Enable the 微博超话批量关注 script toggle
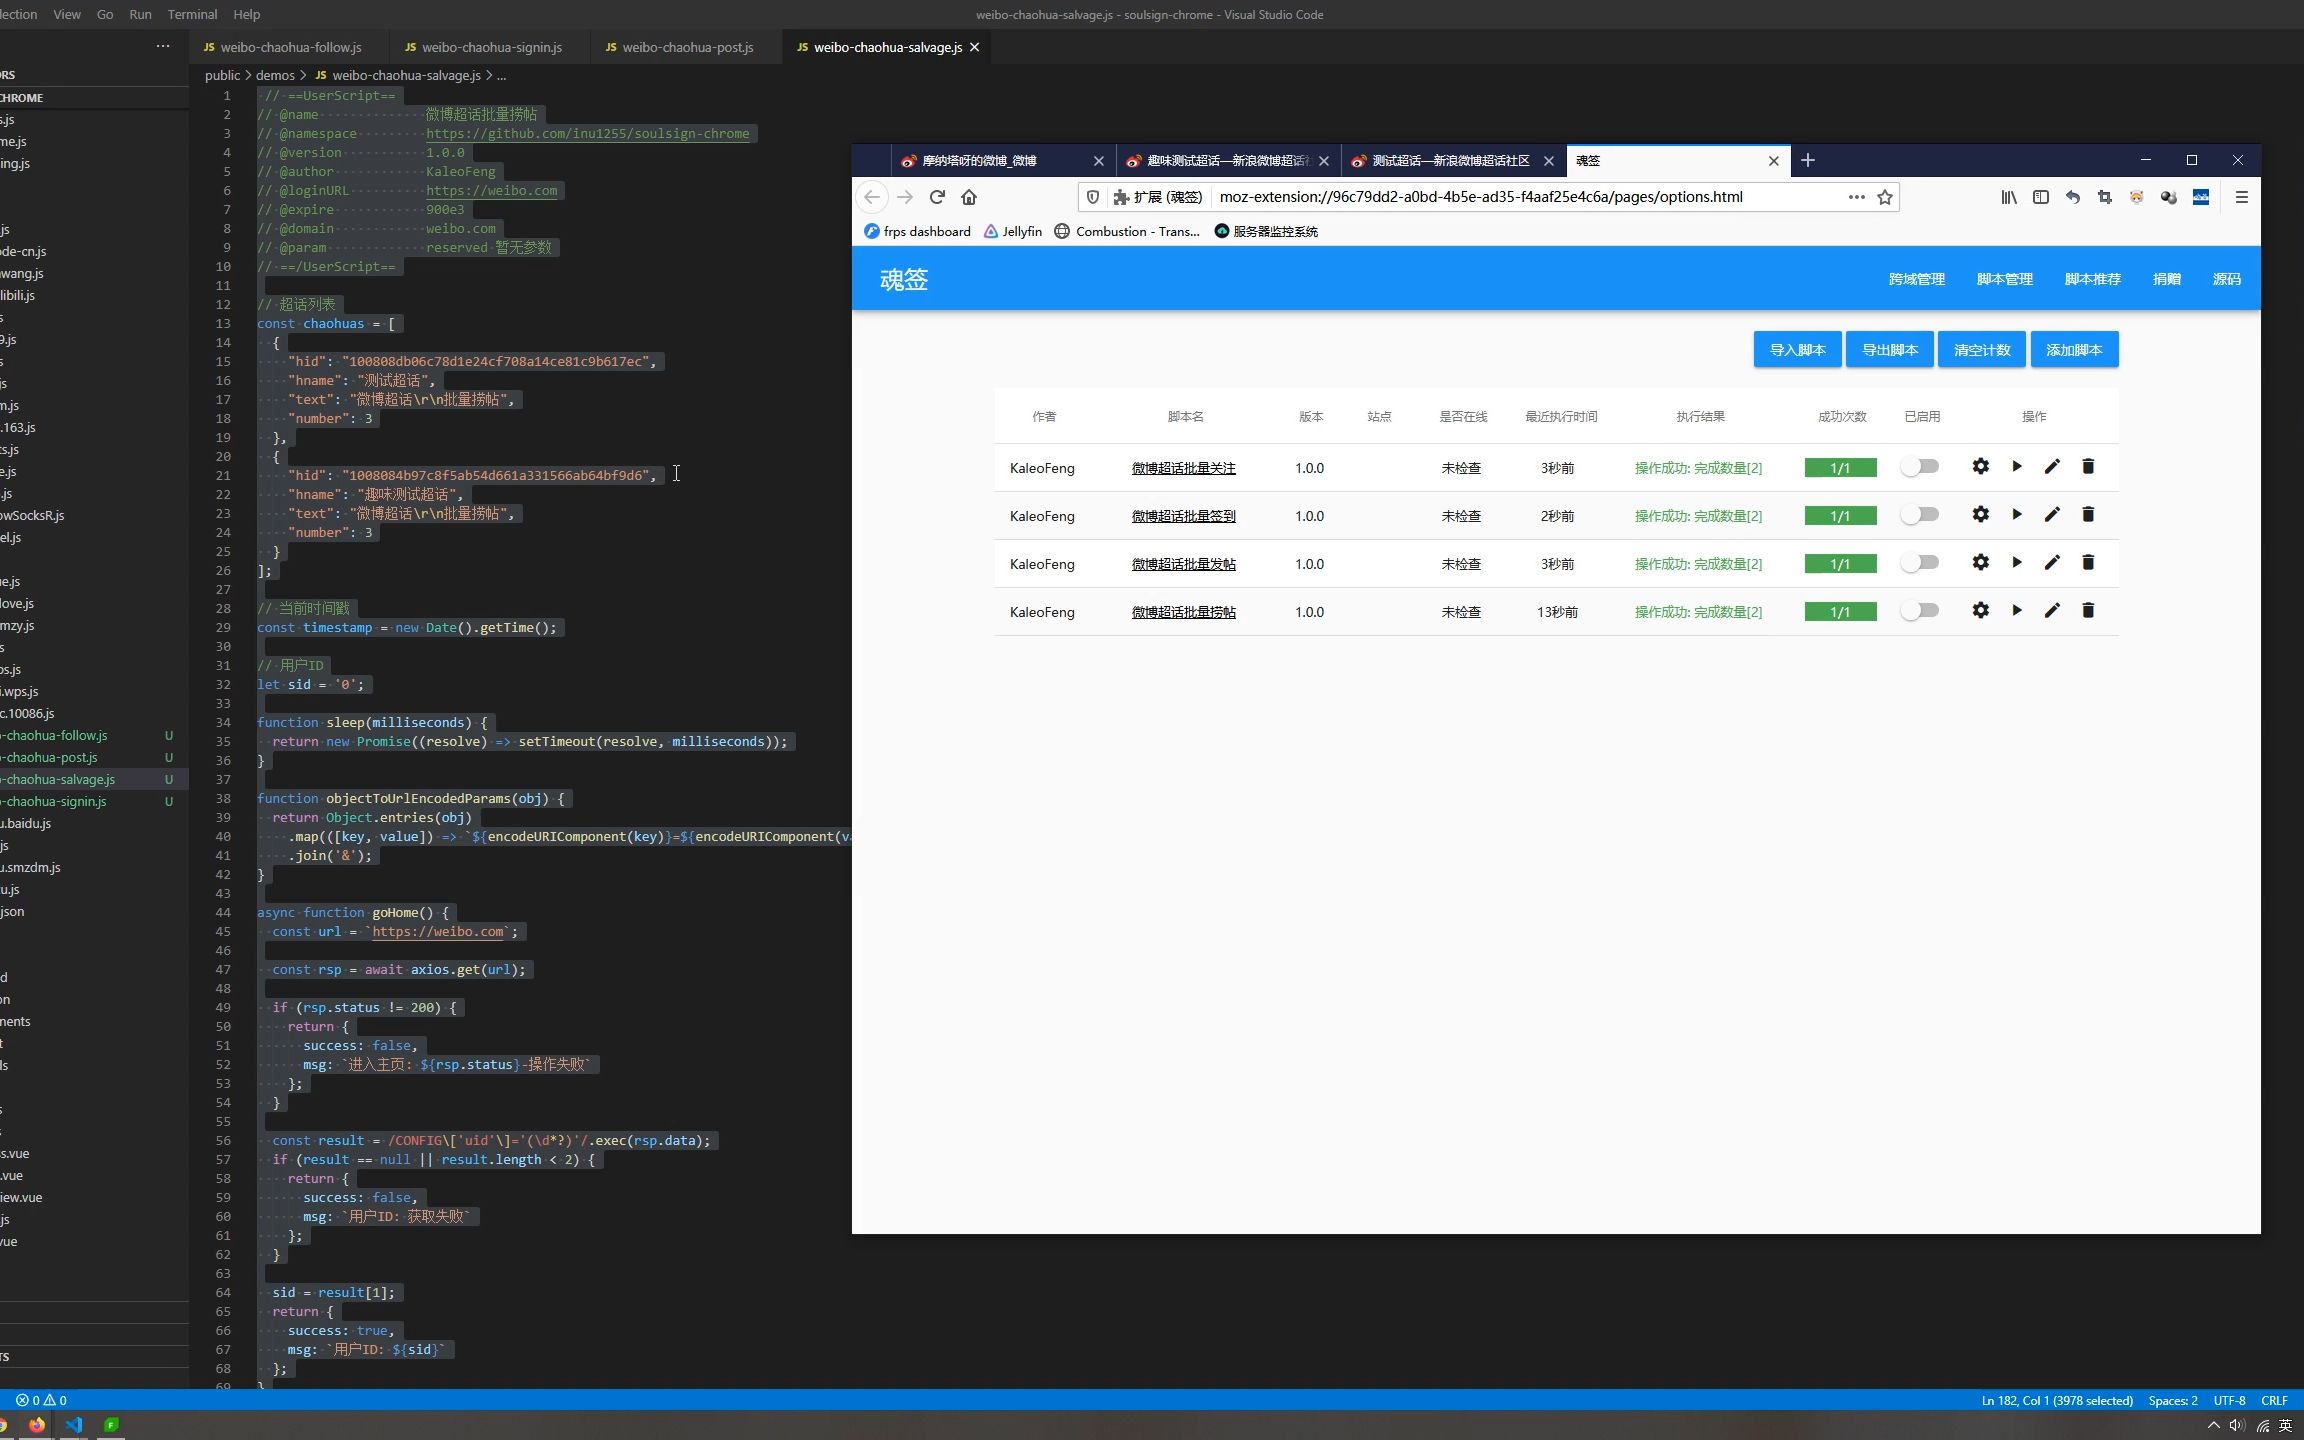The height and width of the screenshot is (1440, 2304). point(1920,467)
